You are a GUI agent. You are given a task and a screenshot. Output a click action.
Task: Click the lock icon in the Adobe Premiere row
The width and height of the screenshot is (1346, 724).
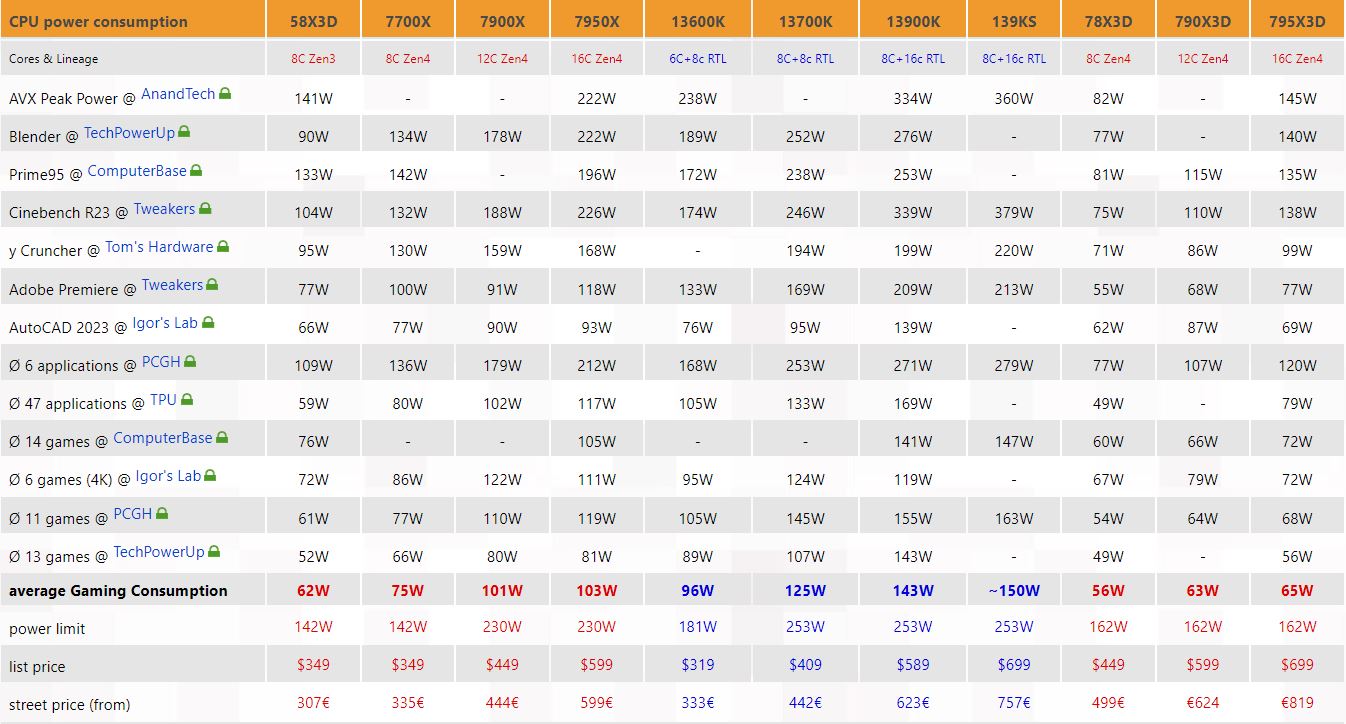pos(212,284)
